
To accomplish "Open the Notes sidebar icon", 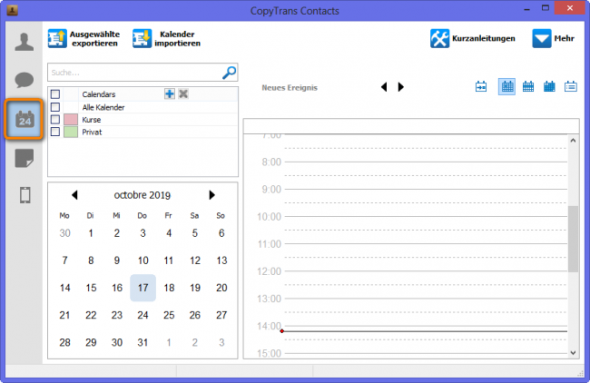I will [x=24, y=158].
